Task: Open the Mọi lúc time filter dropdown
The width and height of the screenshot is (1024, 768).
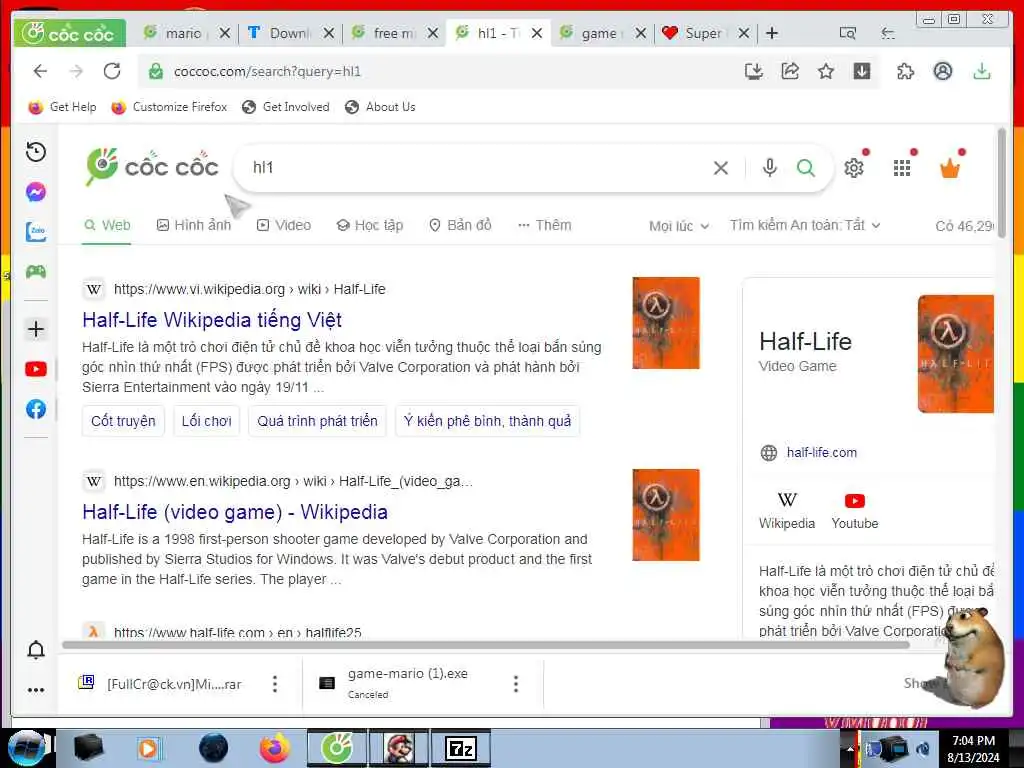Action: coord(679,226)
